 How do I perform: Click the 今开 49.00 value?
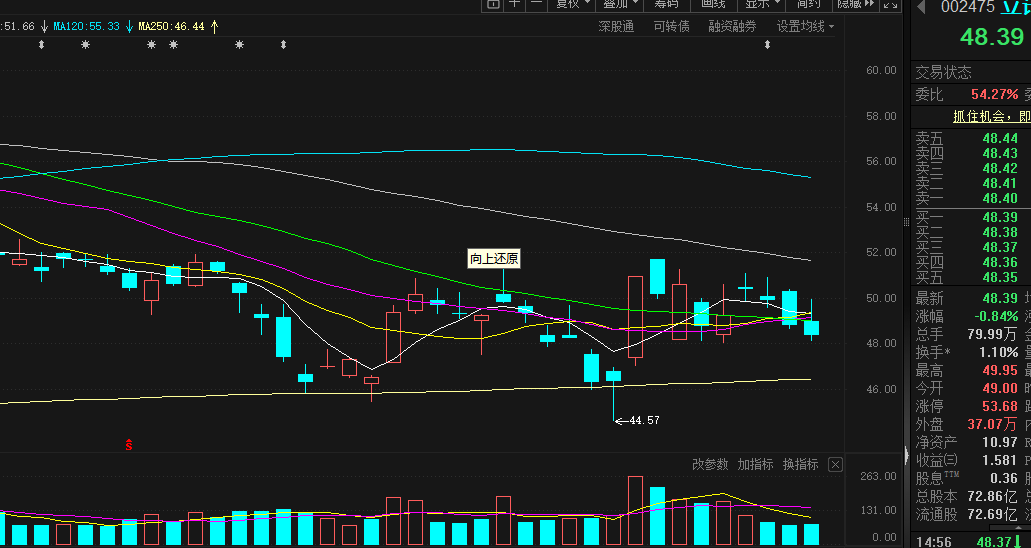(x=1000, y=389)
